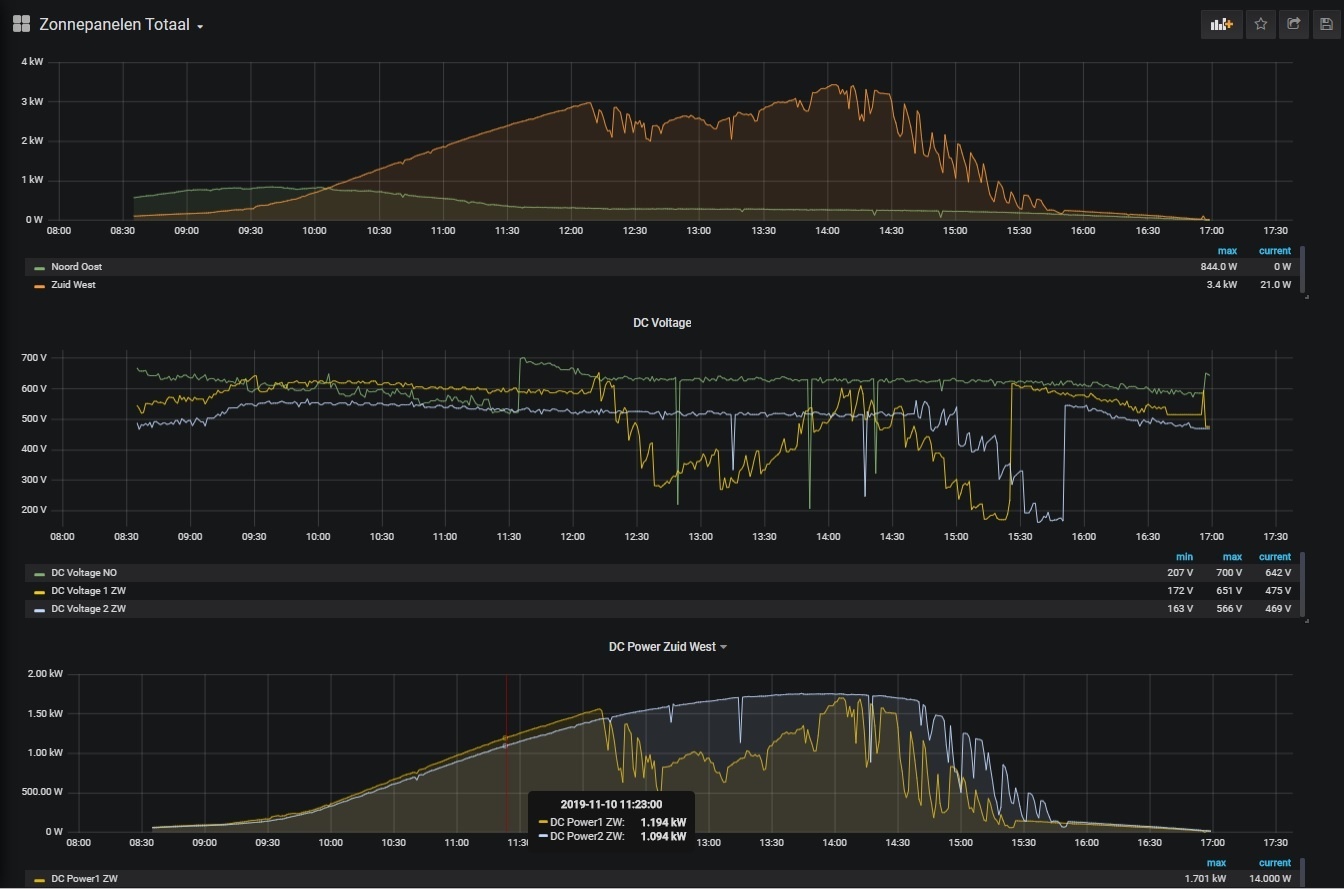The image size is (1344, 889).
Task: Sort the DC Power legend by current
Action: pos(1275,863)
